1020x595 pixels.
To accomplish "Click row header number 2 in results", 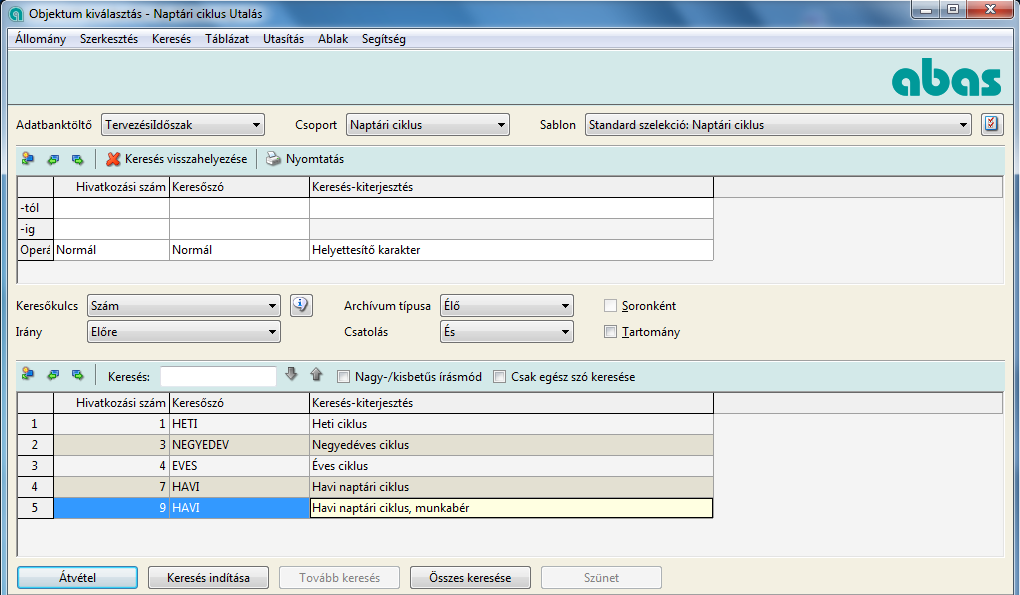I will click(35, 445).
